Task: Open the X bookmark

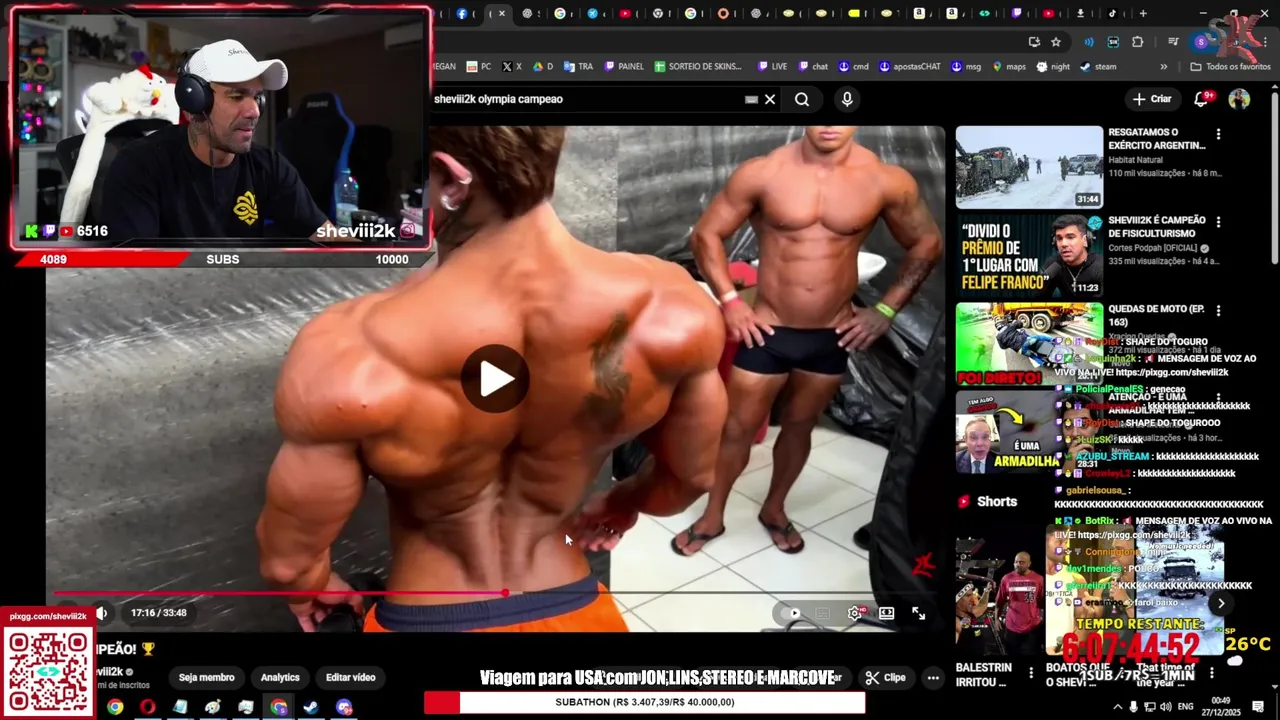Action: [511, 67]
